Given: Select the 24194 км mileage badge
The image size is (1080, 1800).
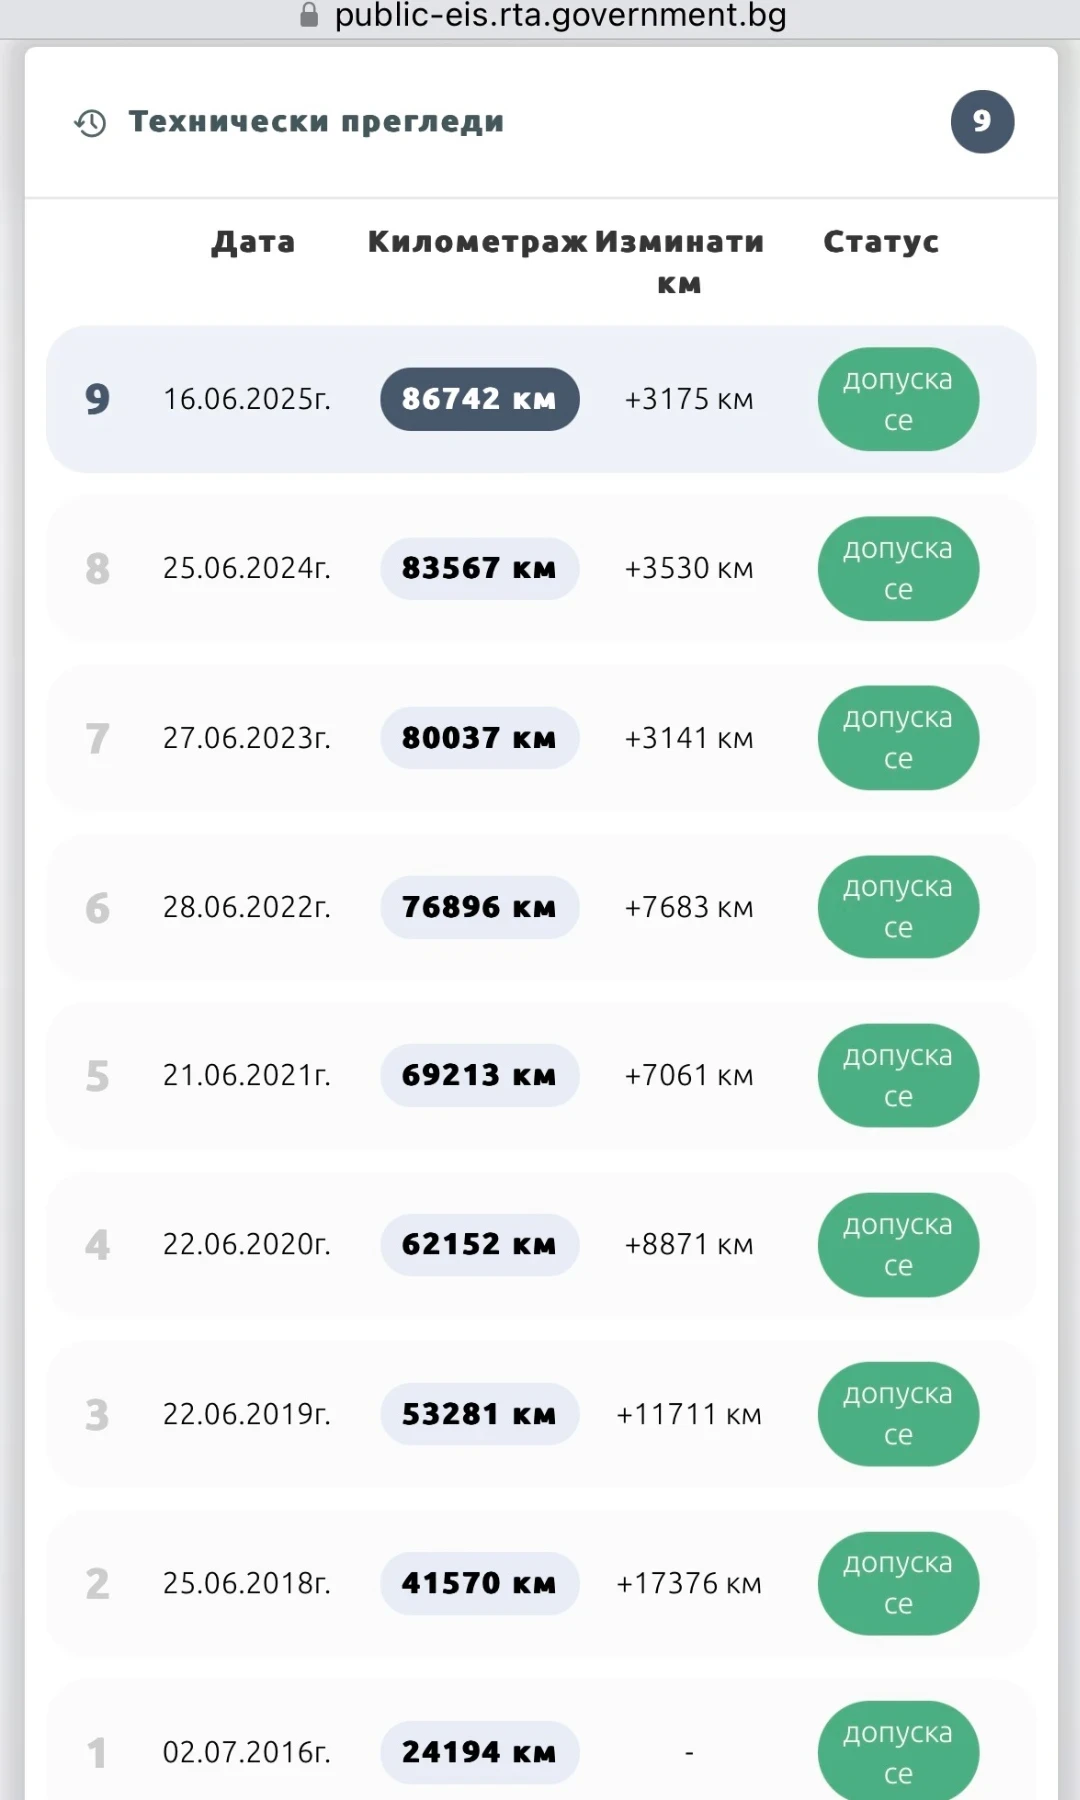Looking at the screenshot, I should point(479,1752).
